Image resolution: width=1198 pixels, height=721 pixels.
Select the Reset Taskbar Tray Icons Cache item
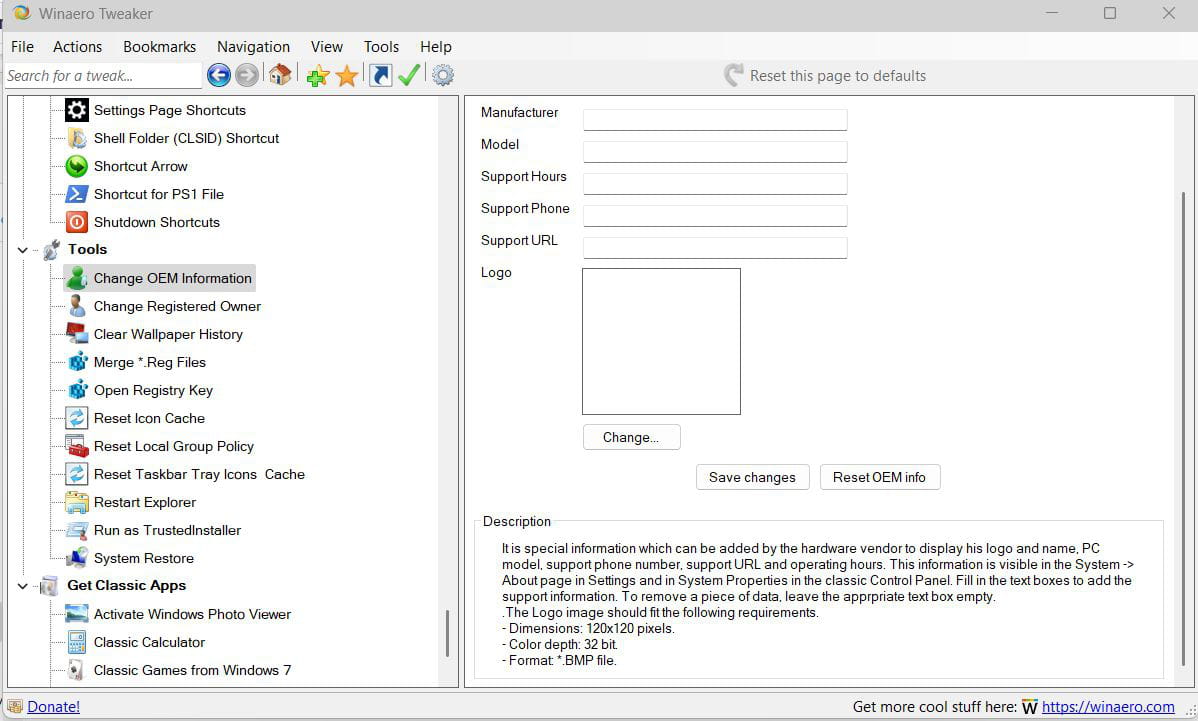point(199,474)
